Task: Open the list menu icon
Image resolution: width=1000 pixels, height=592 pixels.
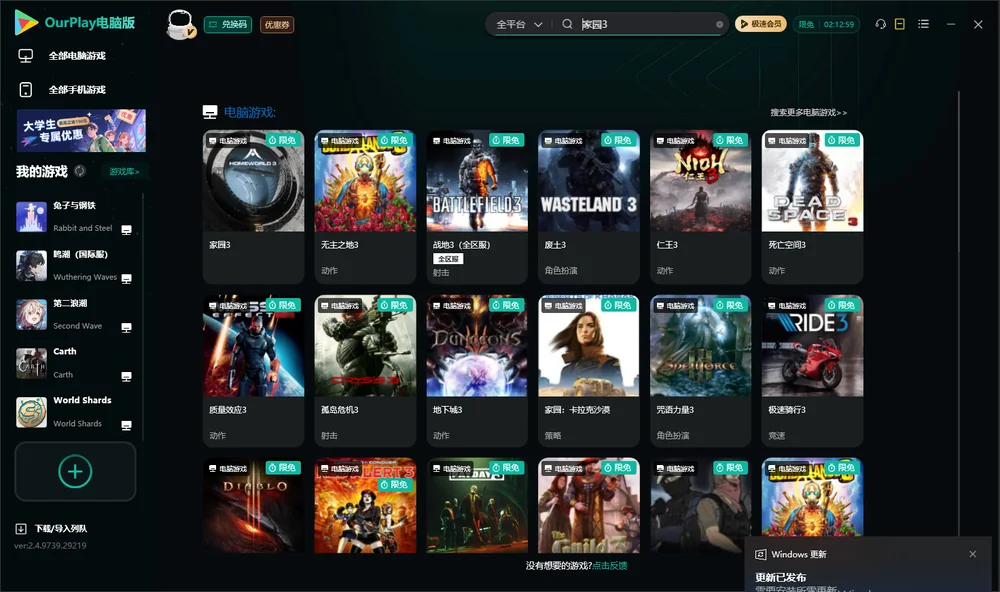Action: click(923, 24)
